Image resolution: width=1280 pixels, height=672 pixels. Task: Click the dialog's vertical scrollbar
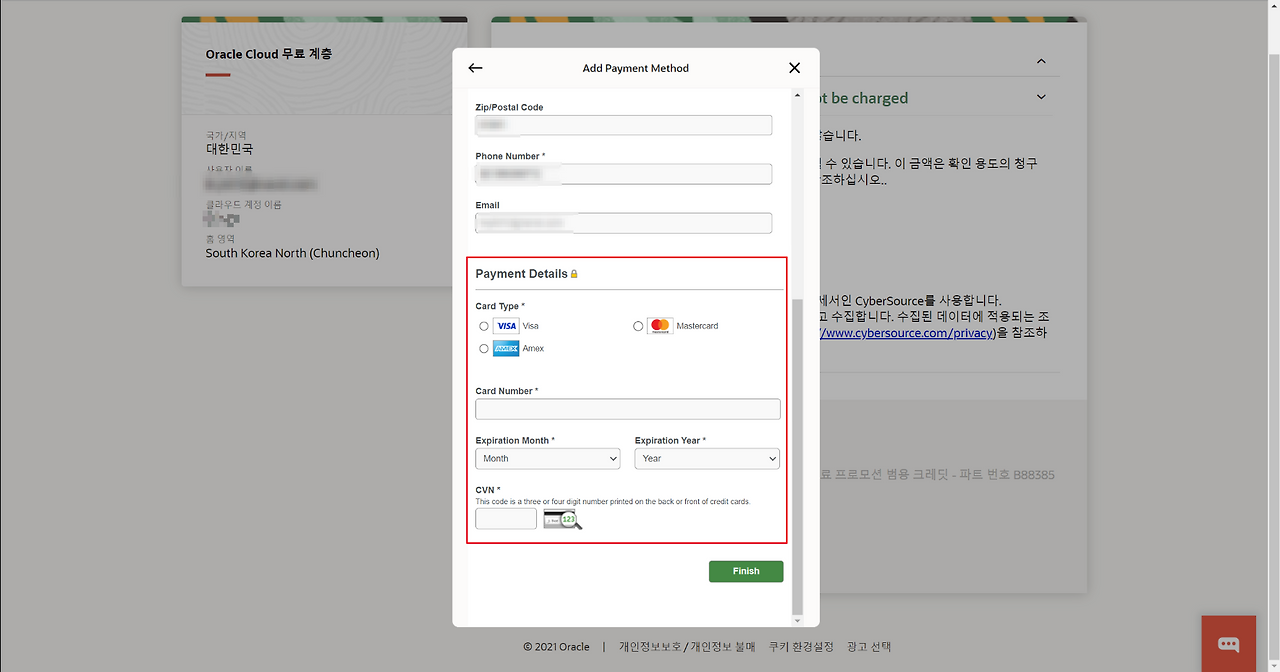(x=797, y=450)
